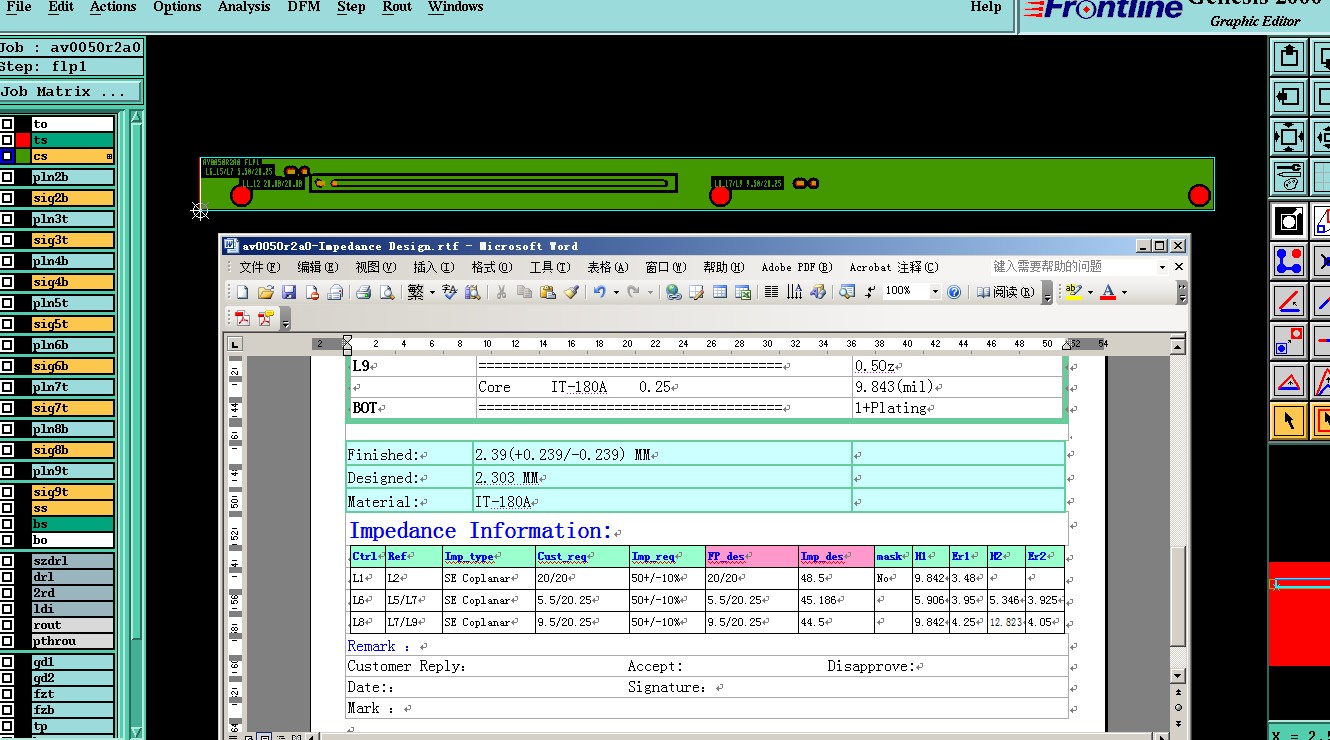Viewport: 1330px width, 740px height.
Task: Click the ruler tab selector box
Action: [235, 345]
